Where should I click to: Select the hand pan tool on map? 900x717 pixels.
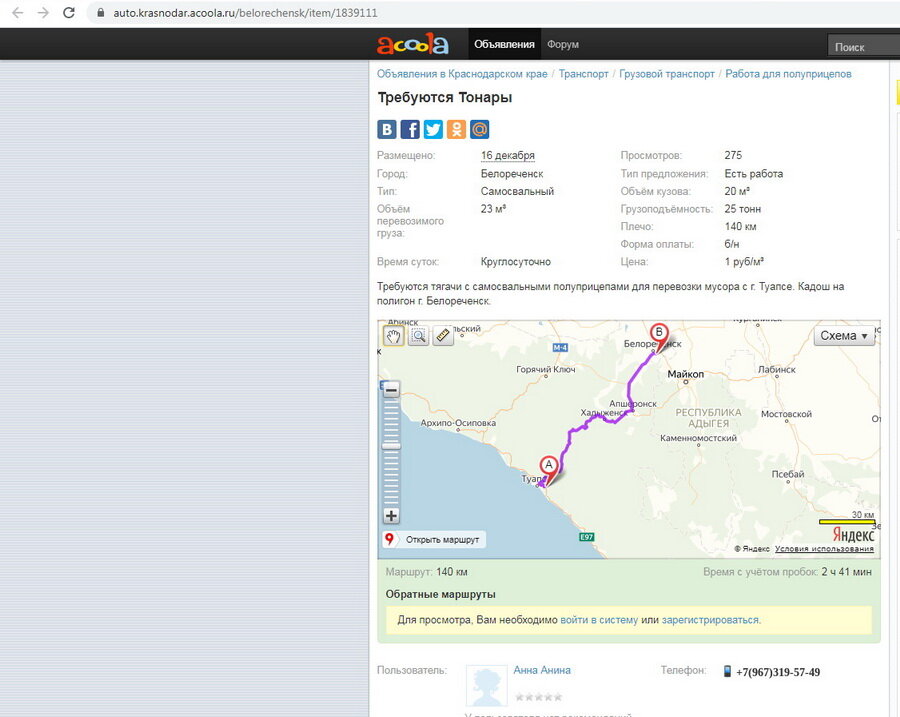(393, 336)
